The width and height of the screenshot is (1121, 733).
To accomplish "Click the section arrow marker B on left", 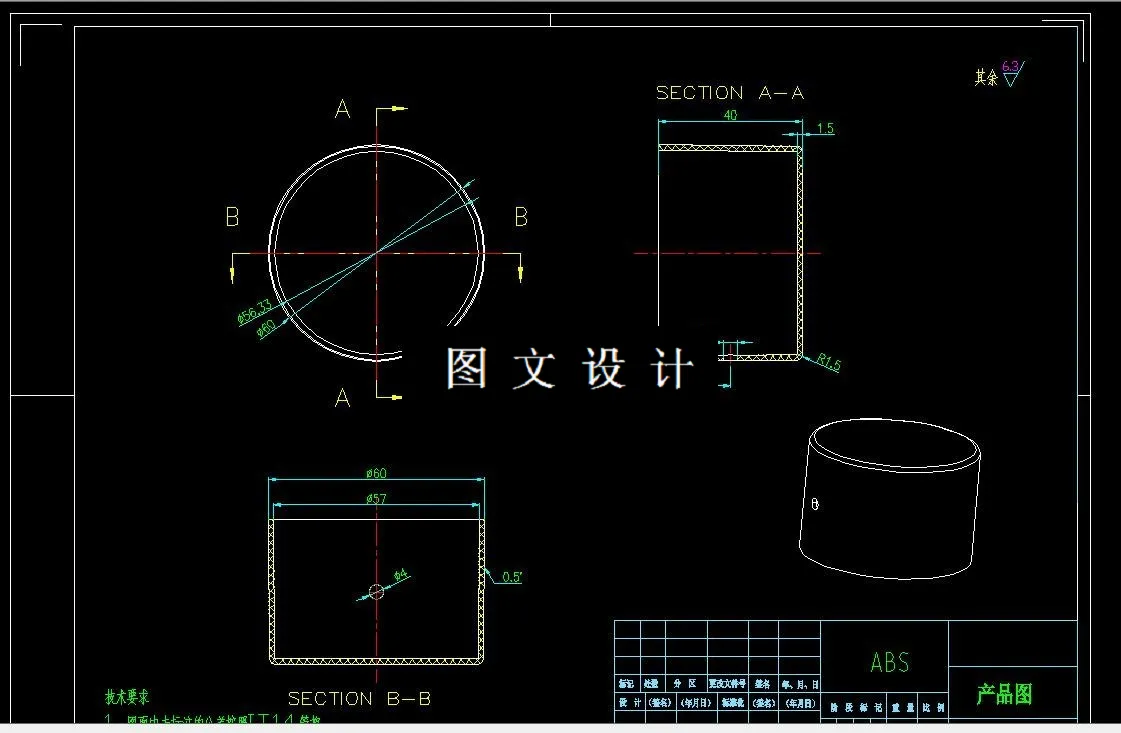I will [233, 215].
